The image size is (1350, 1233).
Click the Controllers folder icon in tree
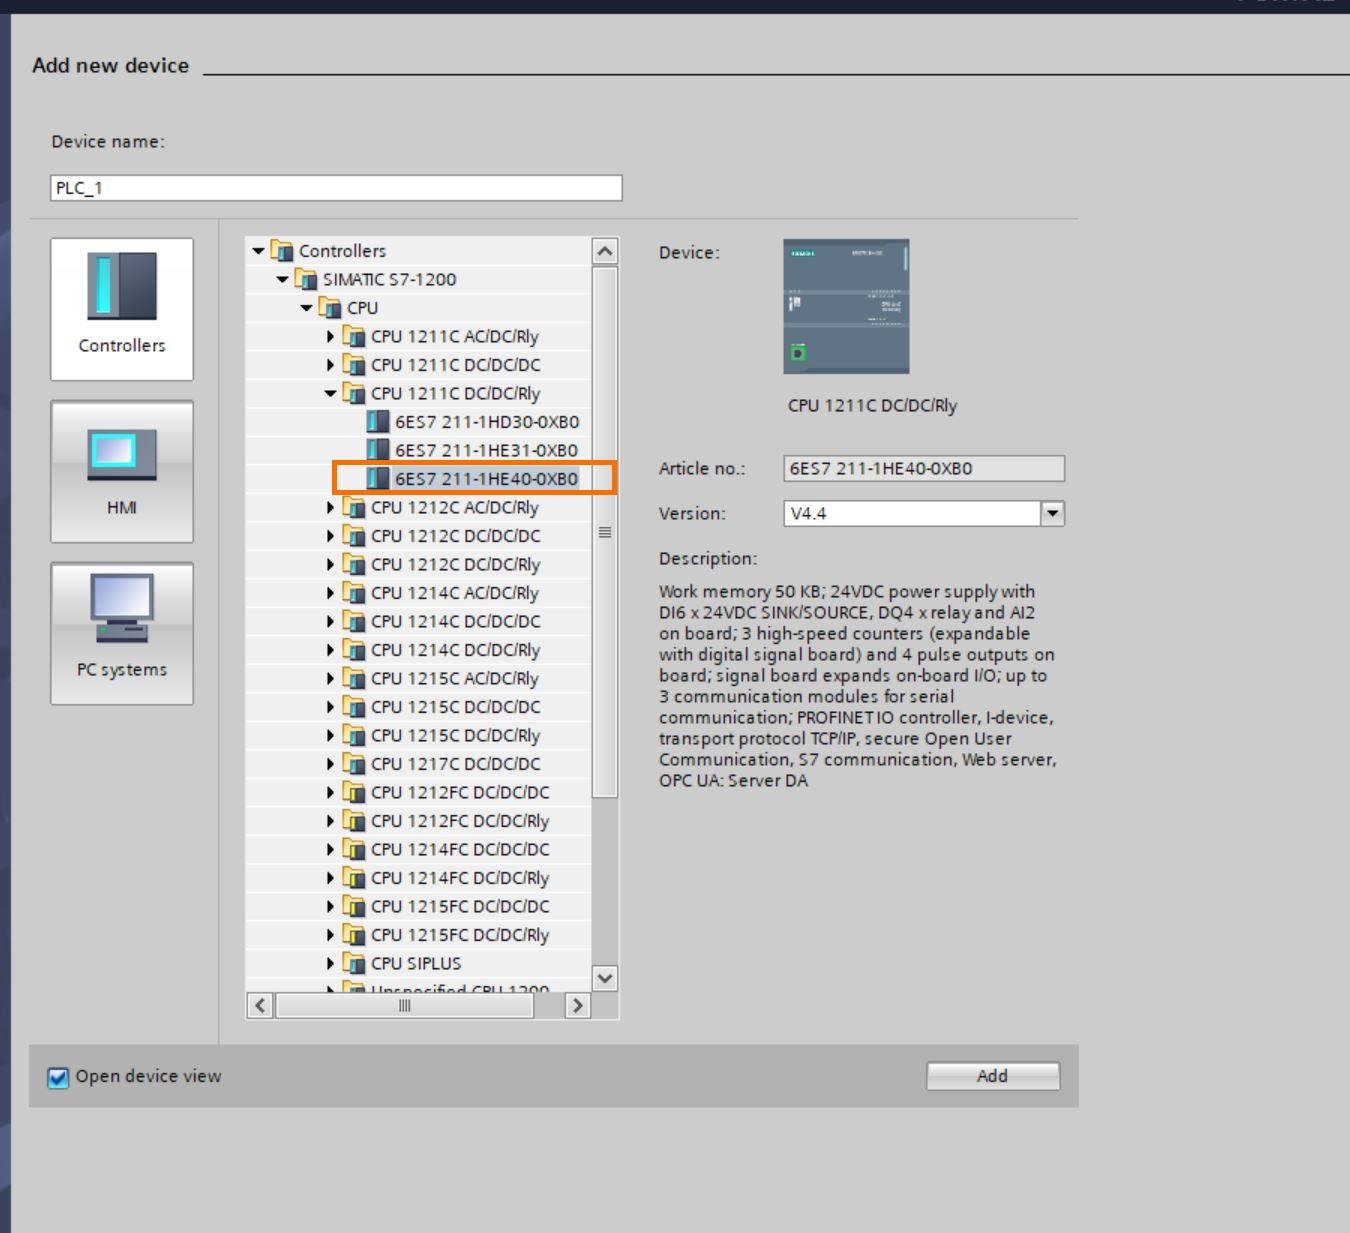point(282,251)
